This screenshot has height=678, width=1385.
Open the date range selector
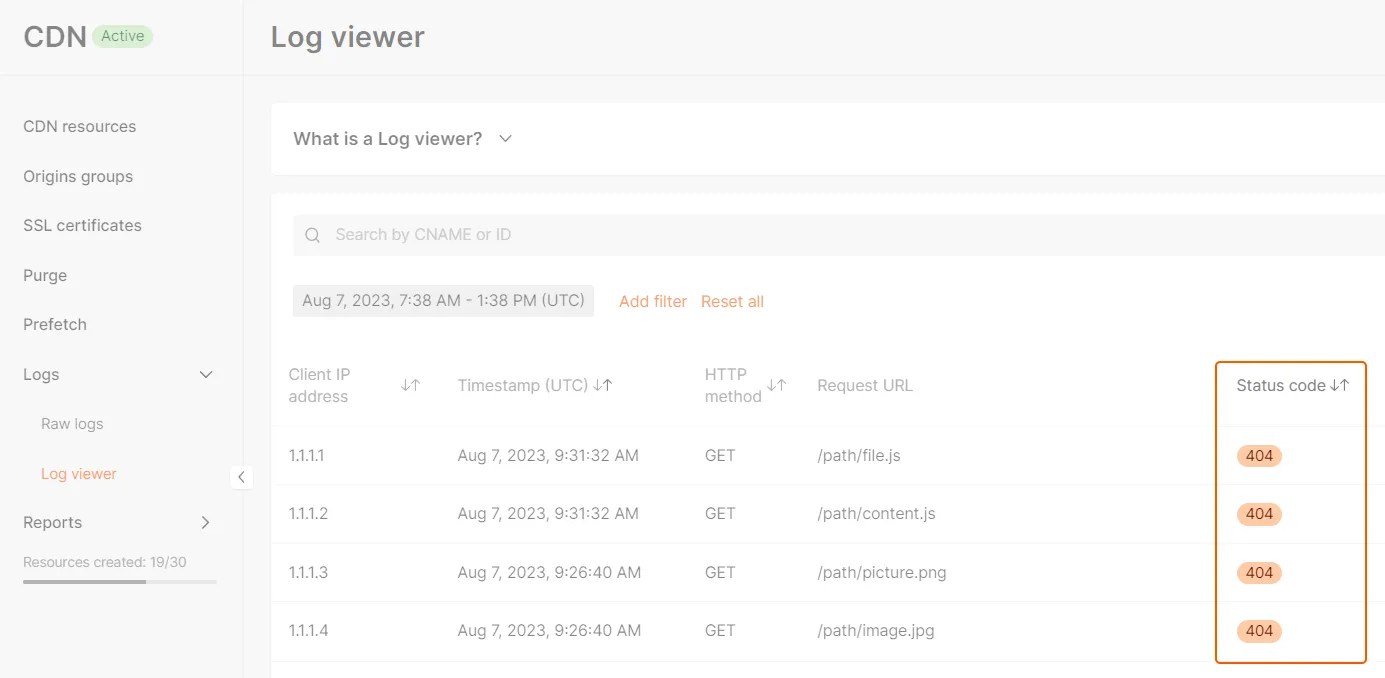click(443, 300)
